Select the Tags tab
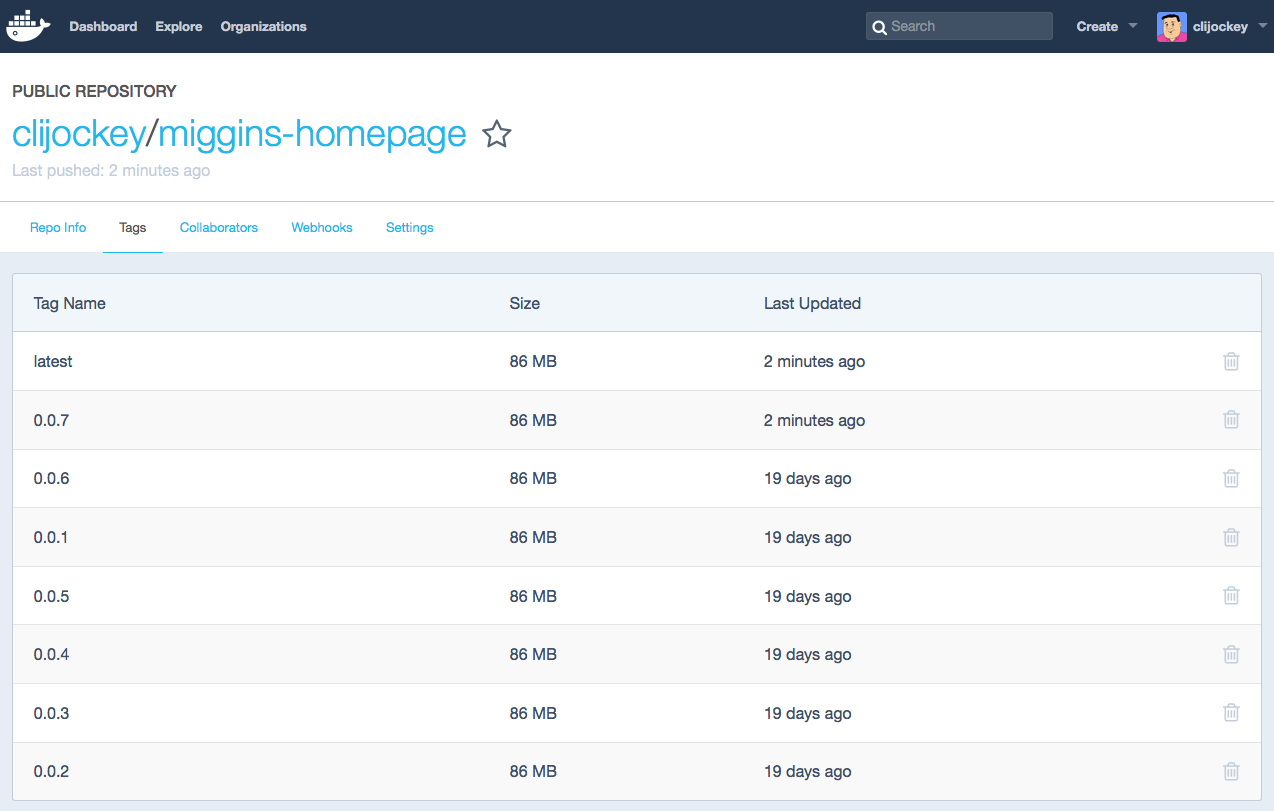The image size is (1274, 811). click(x=133, y=228)
